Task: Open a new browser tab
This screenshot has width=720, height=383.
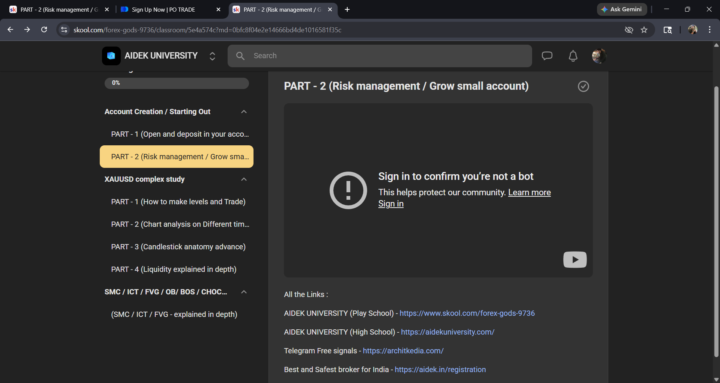Action: coord(347,9)
